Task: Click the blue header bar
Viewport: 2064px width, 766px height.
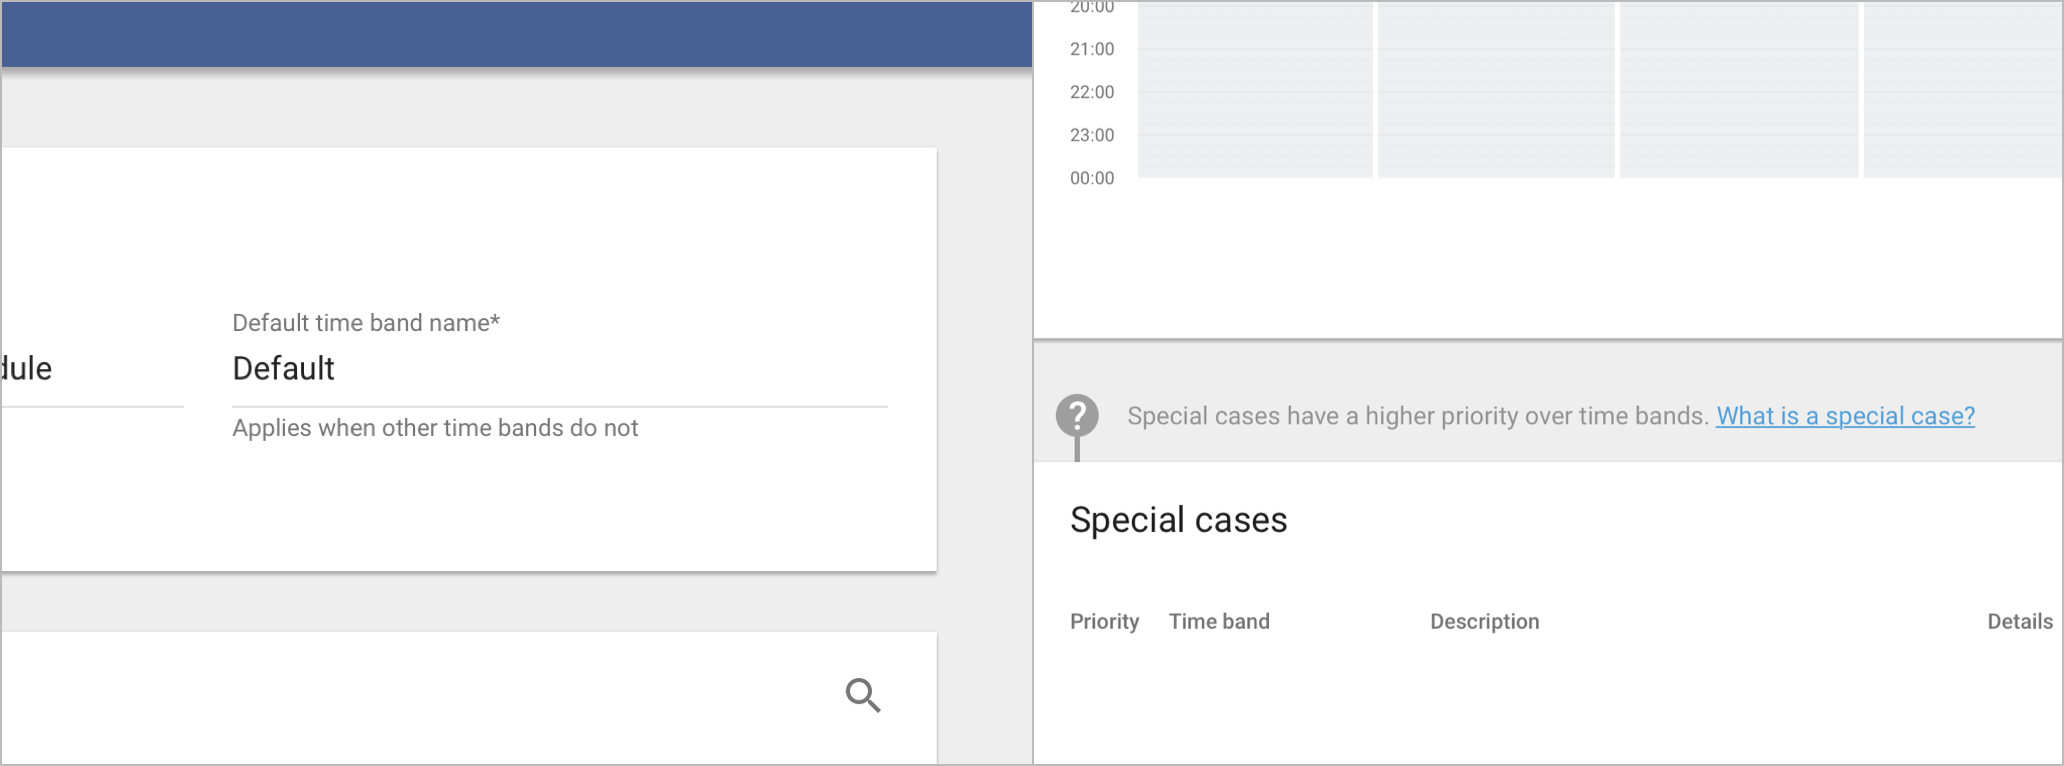Action: click(x=516, y=34)
